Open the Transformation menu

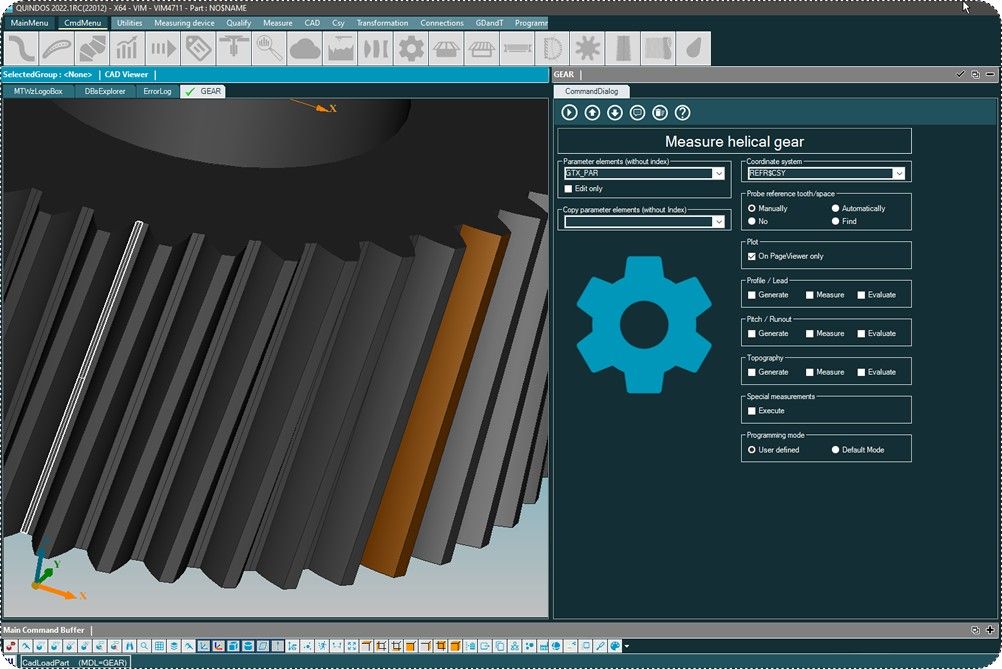pos(382,23)
